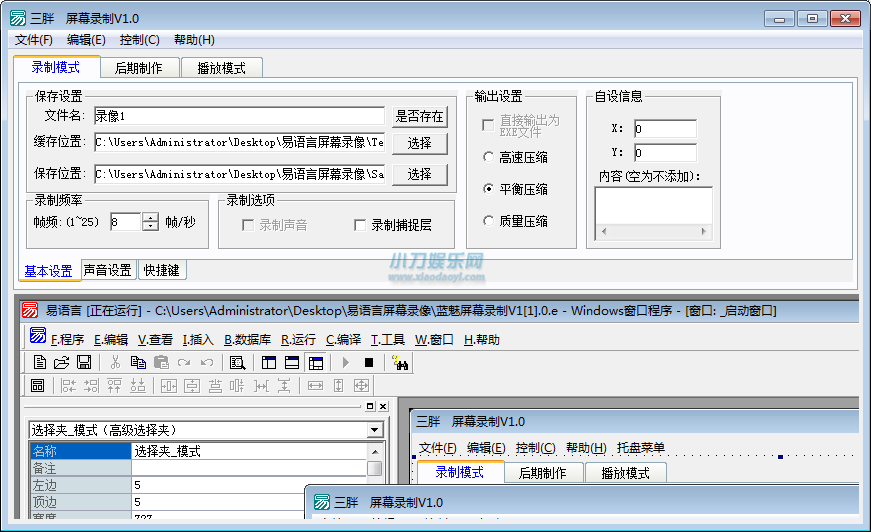The image size is (871, 532).
Task: Toggle the 录制声音 checkbox
Action: 248,225
